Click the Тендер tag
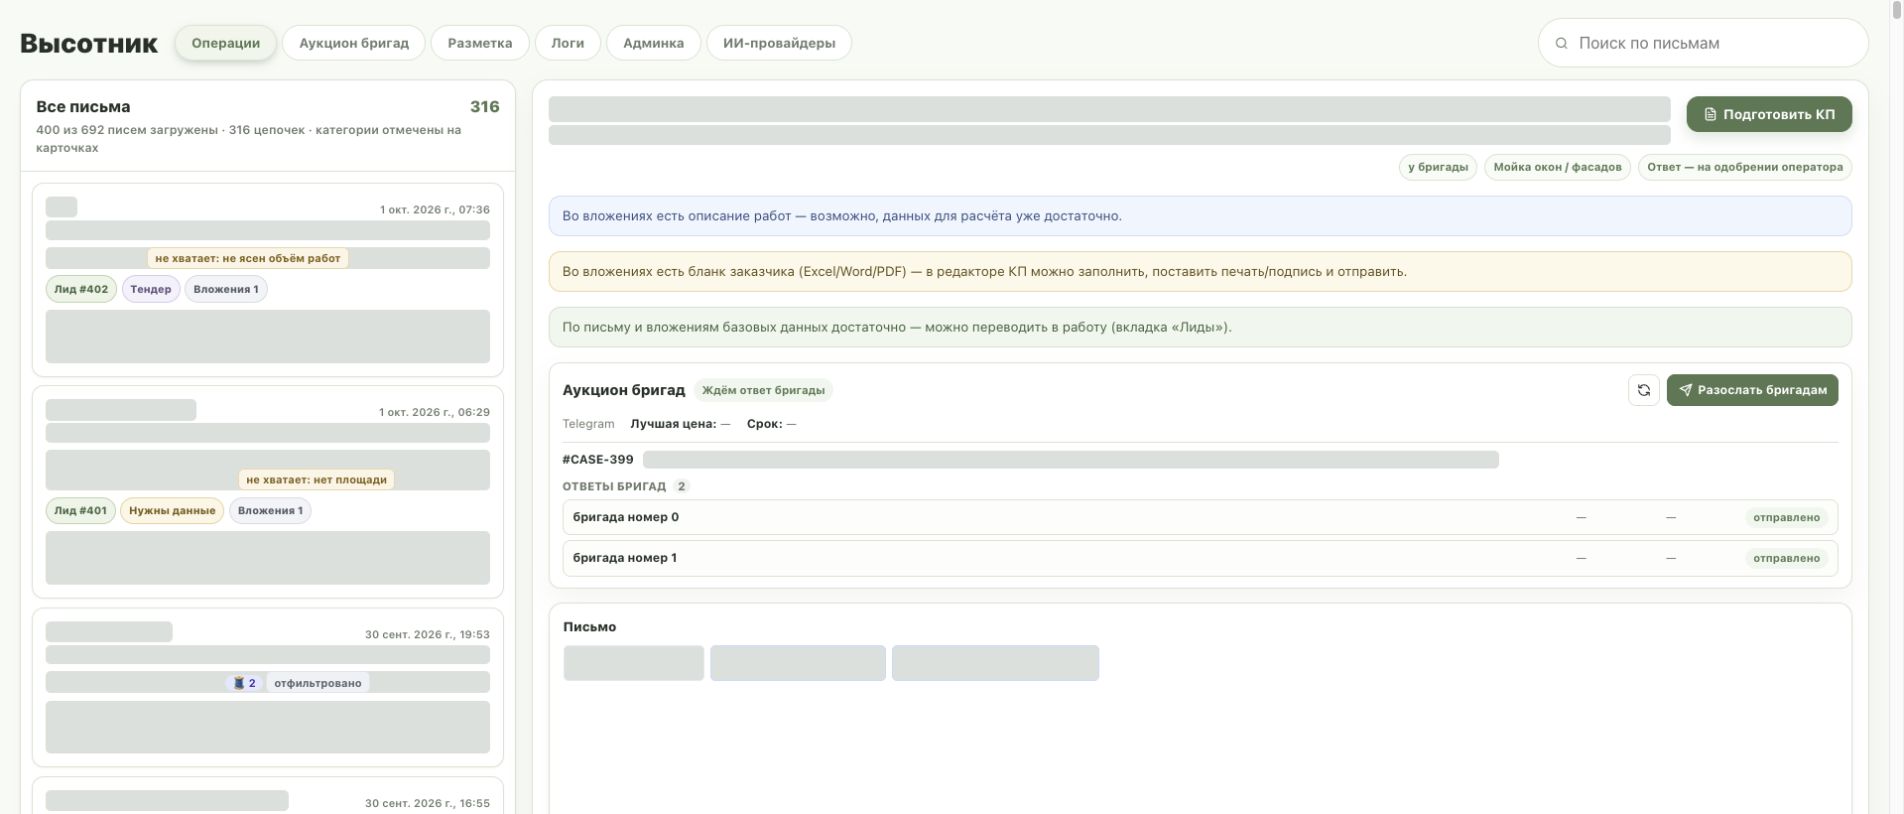This screenshot has width=1904, height=814. click(151, 289)
